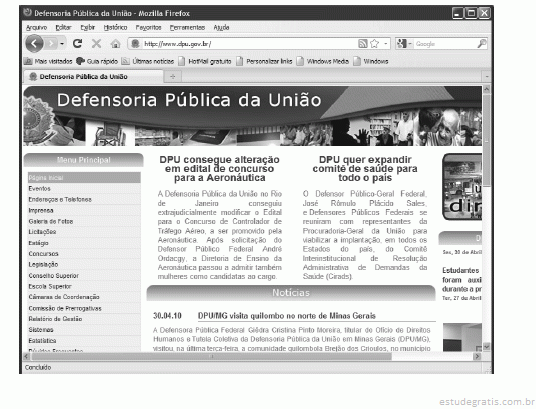536x409 pixels.
Task: Click the horizontal scrollbar left arrow
Action: point(27,356)
